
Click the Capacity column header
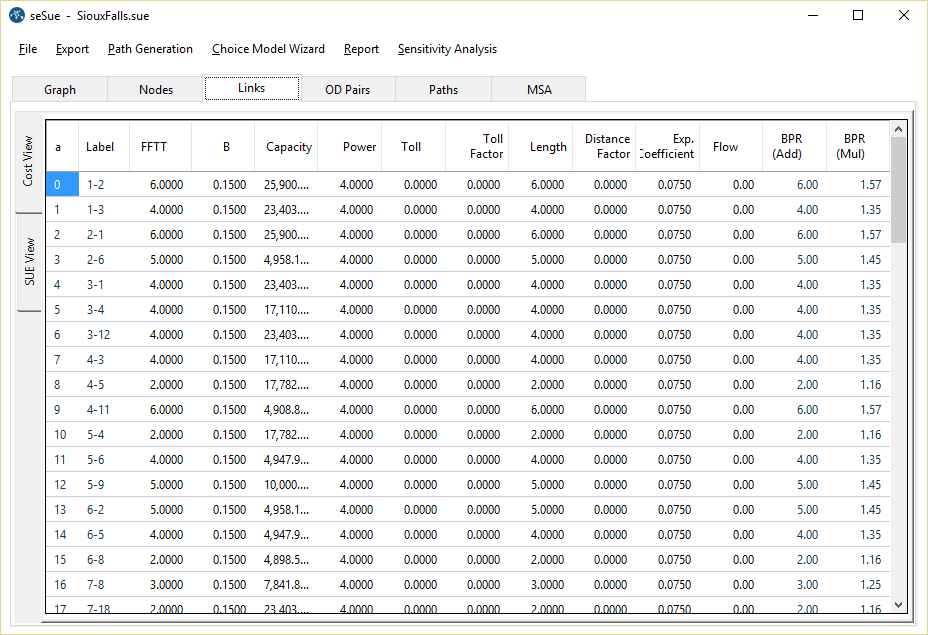pyautogui.click(x=288, y=147)
